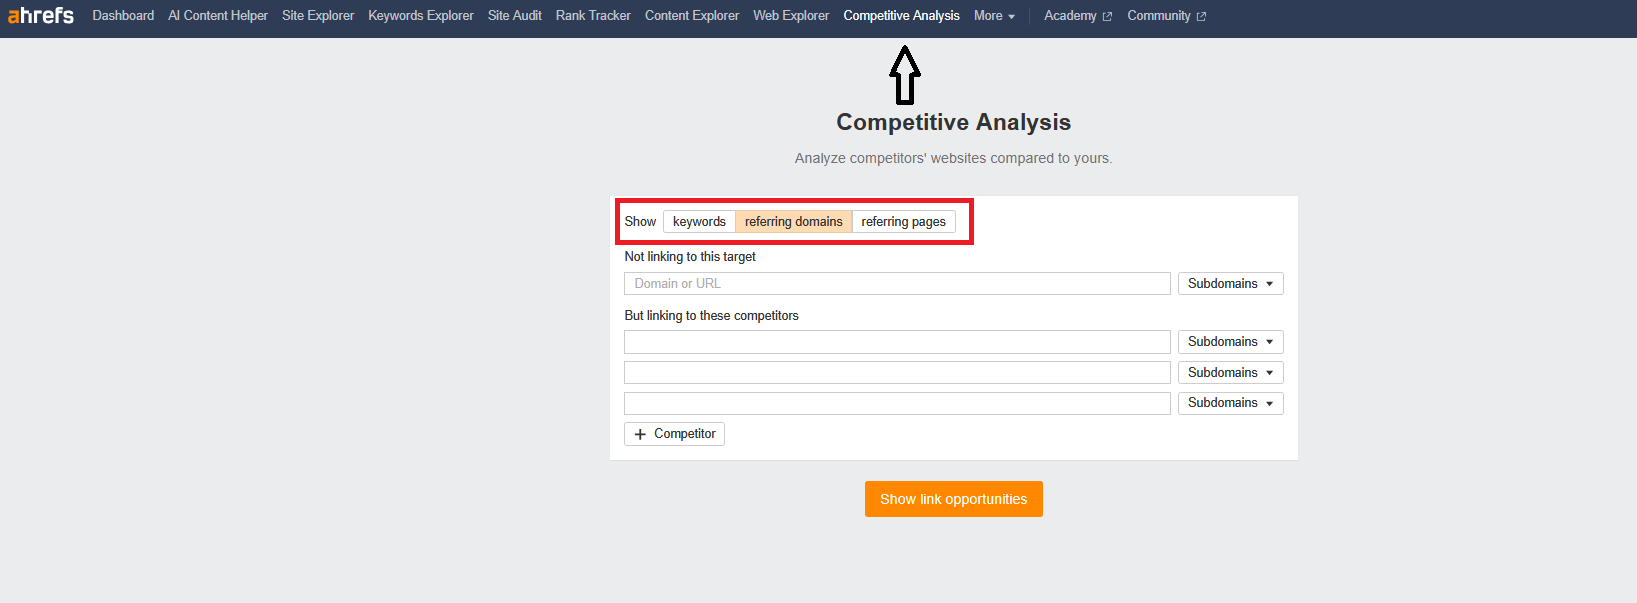1637x603 pixels.
Task: Open the Dashboard page
Action: (x=123, y=16)
